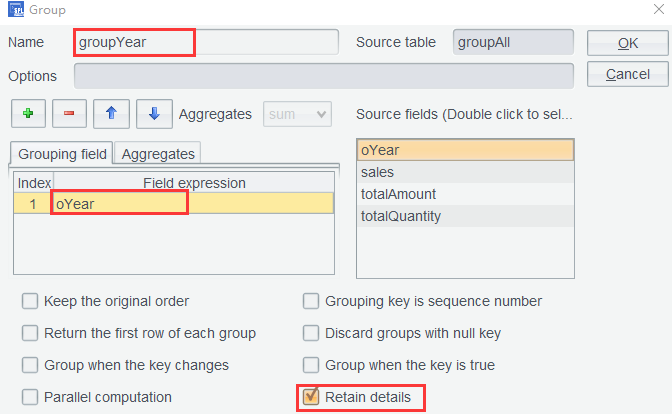Screen dimensions: 672x414
Task: Uncheck the Retain details checkbox
Action: (310, 397)
